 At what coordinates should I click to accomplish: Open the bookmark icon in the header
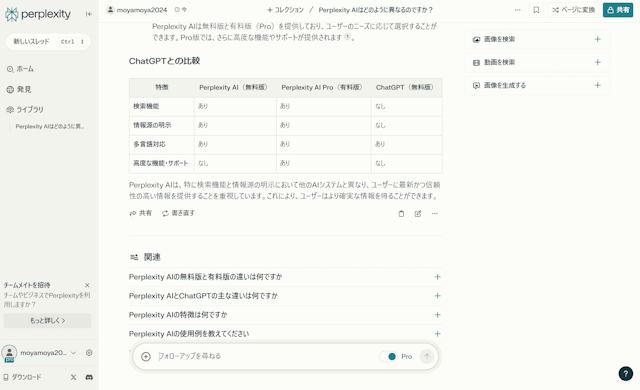pos(536,10)
